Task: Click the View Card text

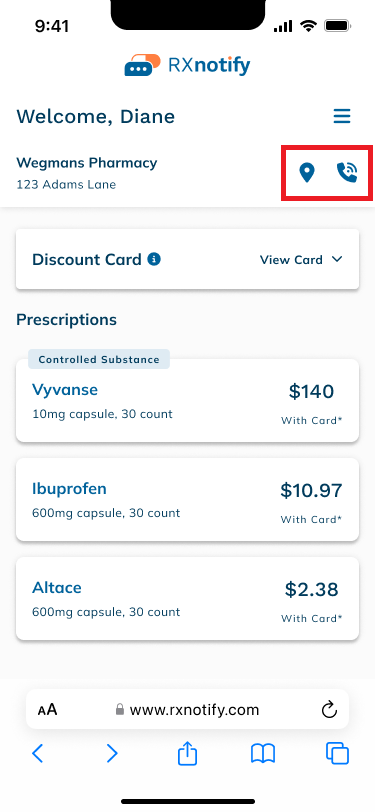Action: [291, 259]
